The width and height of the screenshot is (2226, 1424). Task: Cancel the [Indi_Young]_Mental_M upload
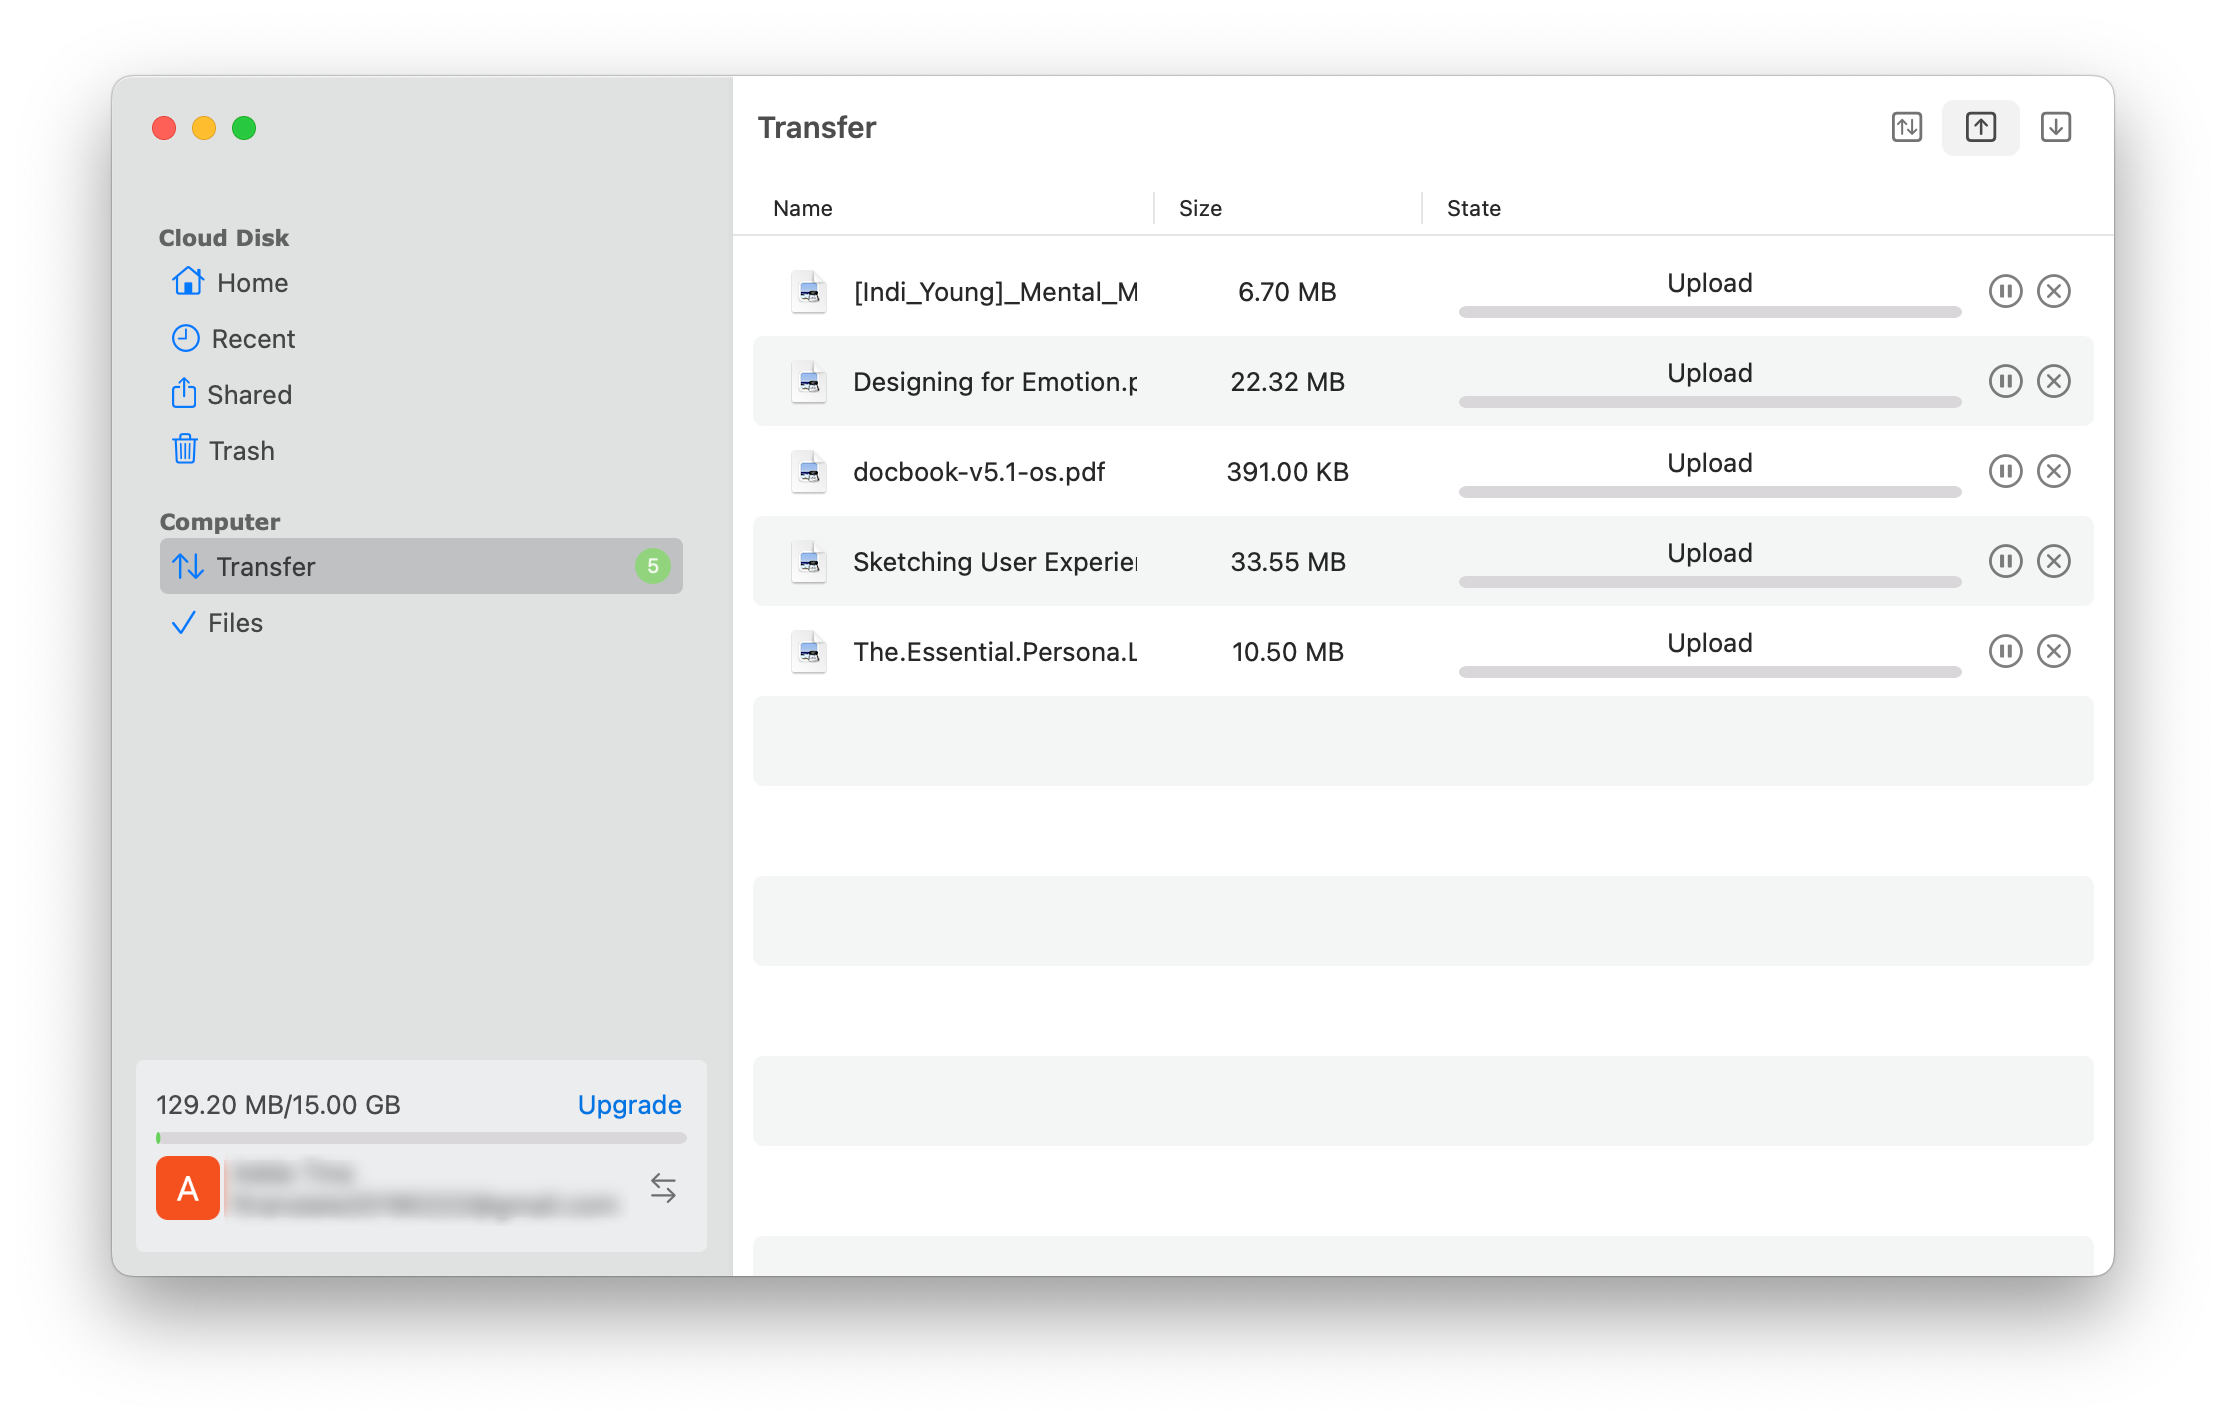click(x=2053, y=291)
